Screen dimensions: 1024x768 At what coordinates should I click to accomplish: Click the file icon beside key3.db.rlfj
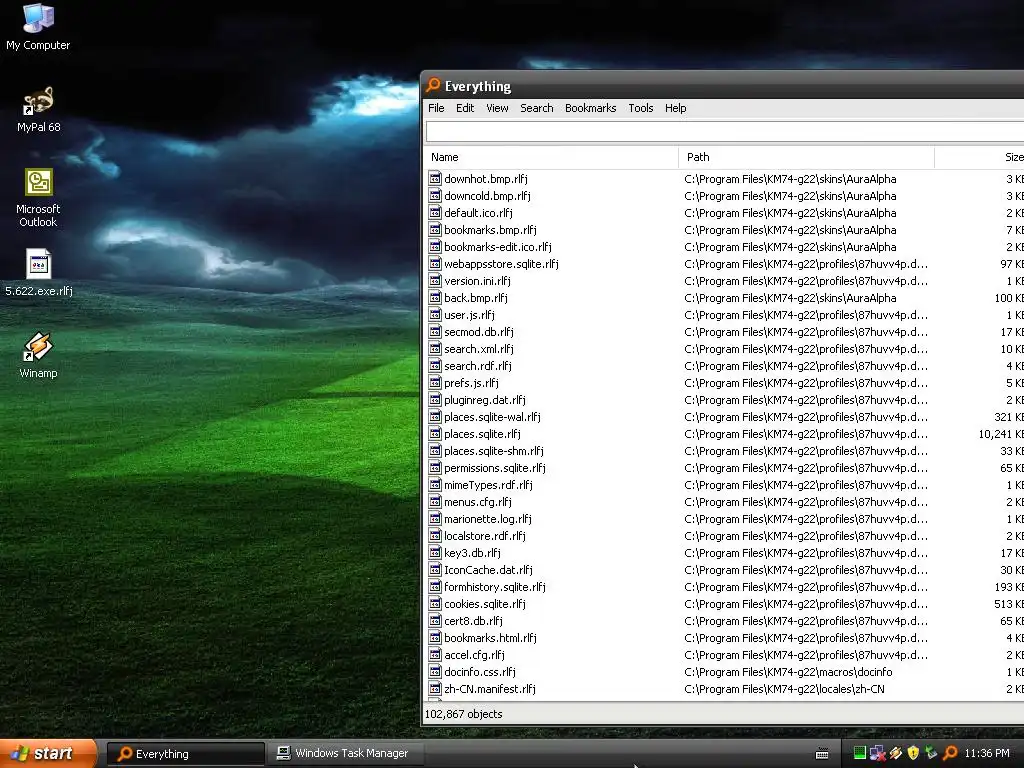(435, 552)
